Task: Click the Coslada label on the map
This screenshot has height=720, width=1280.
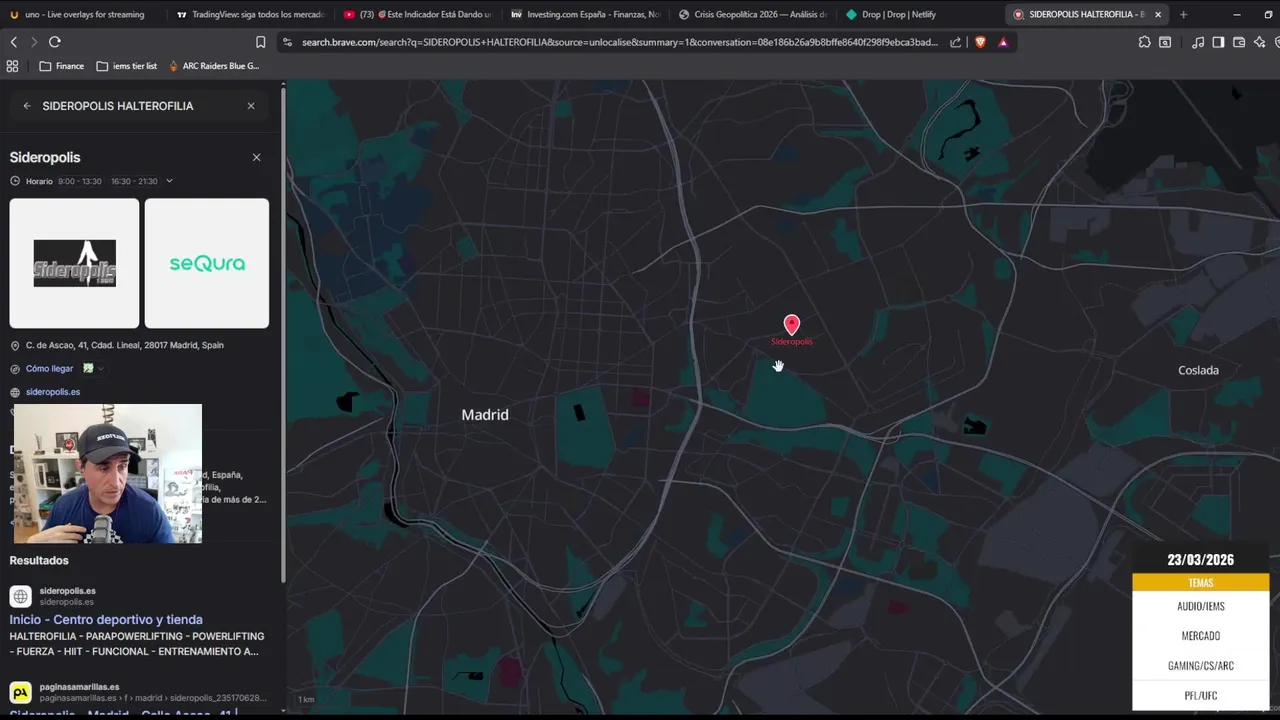Action: click(x=1198, y=370)
